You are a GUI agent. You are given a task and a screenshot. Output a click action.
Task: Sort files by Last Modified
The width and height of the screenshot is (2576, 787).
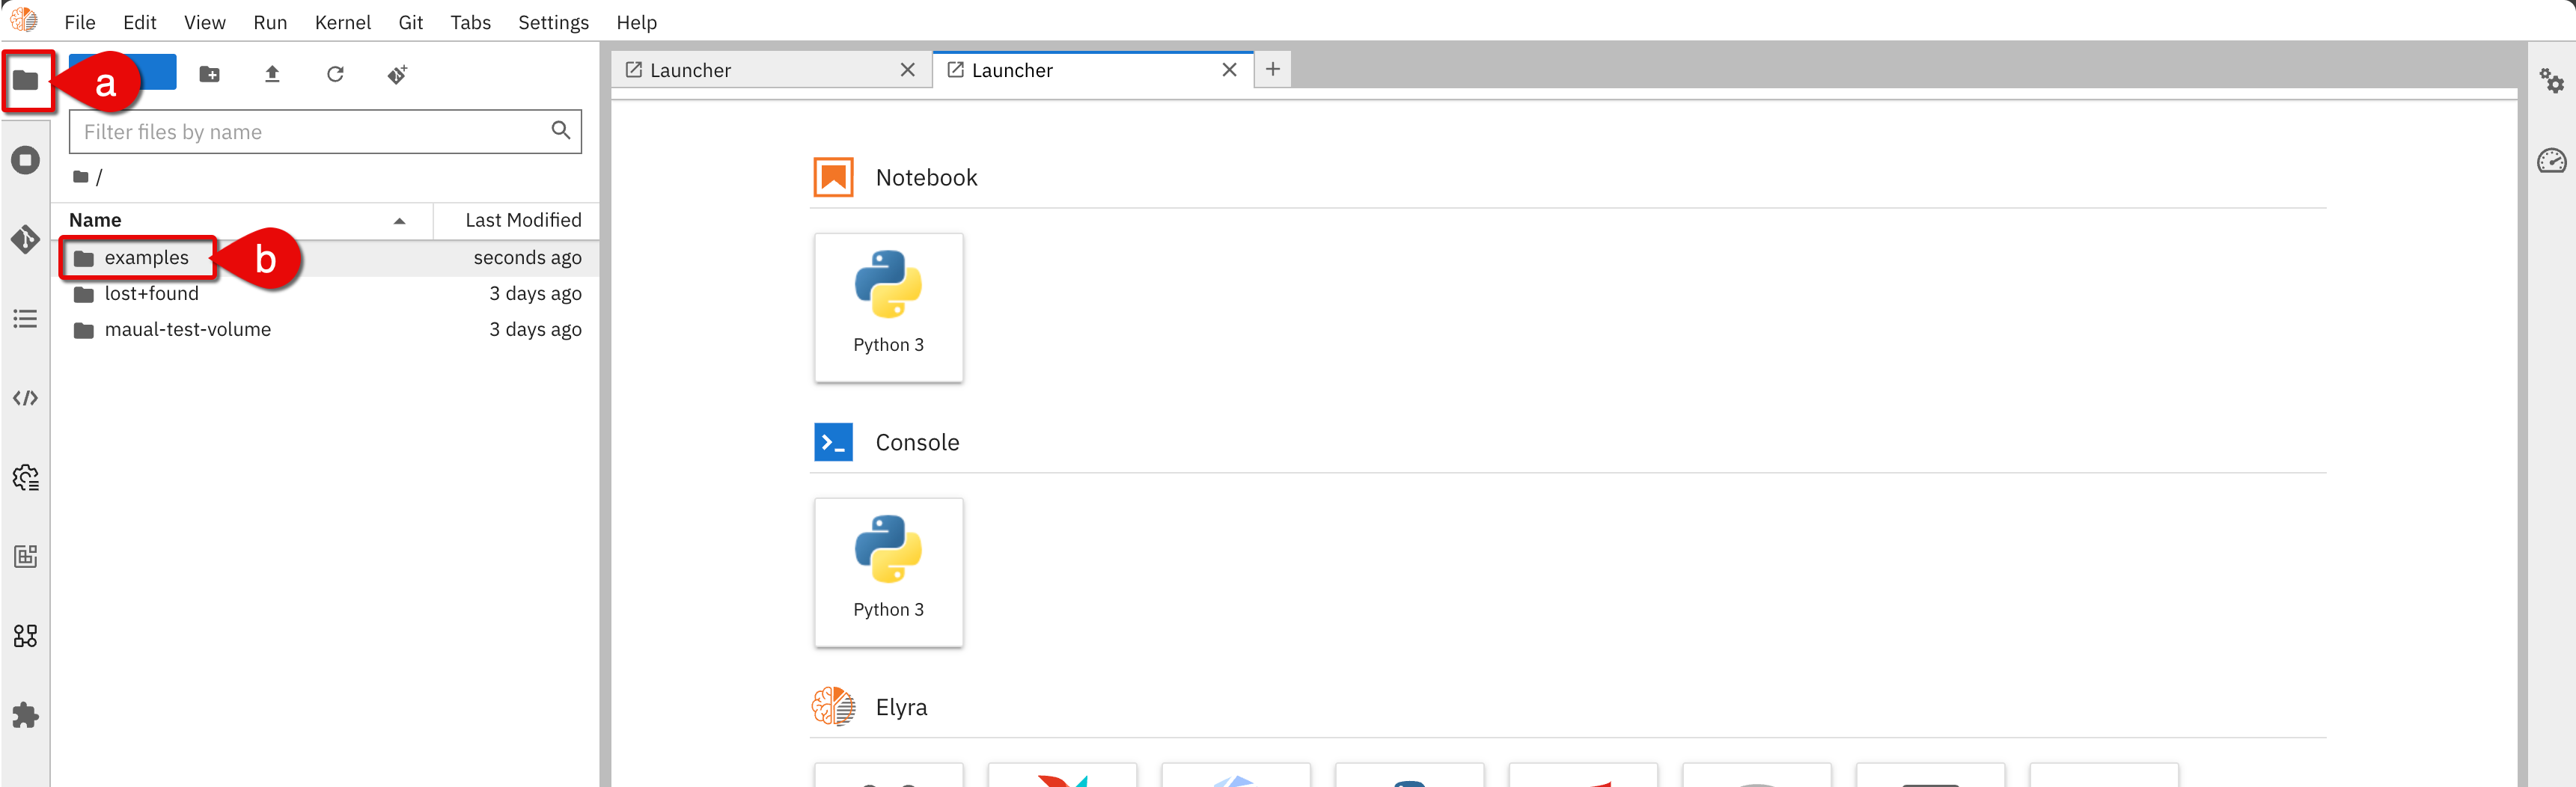coord(522,220)
